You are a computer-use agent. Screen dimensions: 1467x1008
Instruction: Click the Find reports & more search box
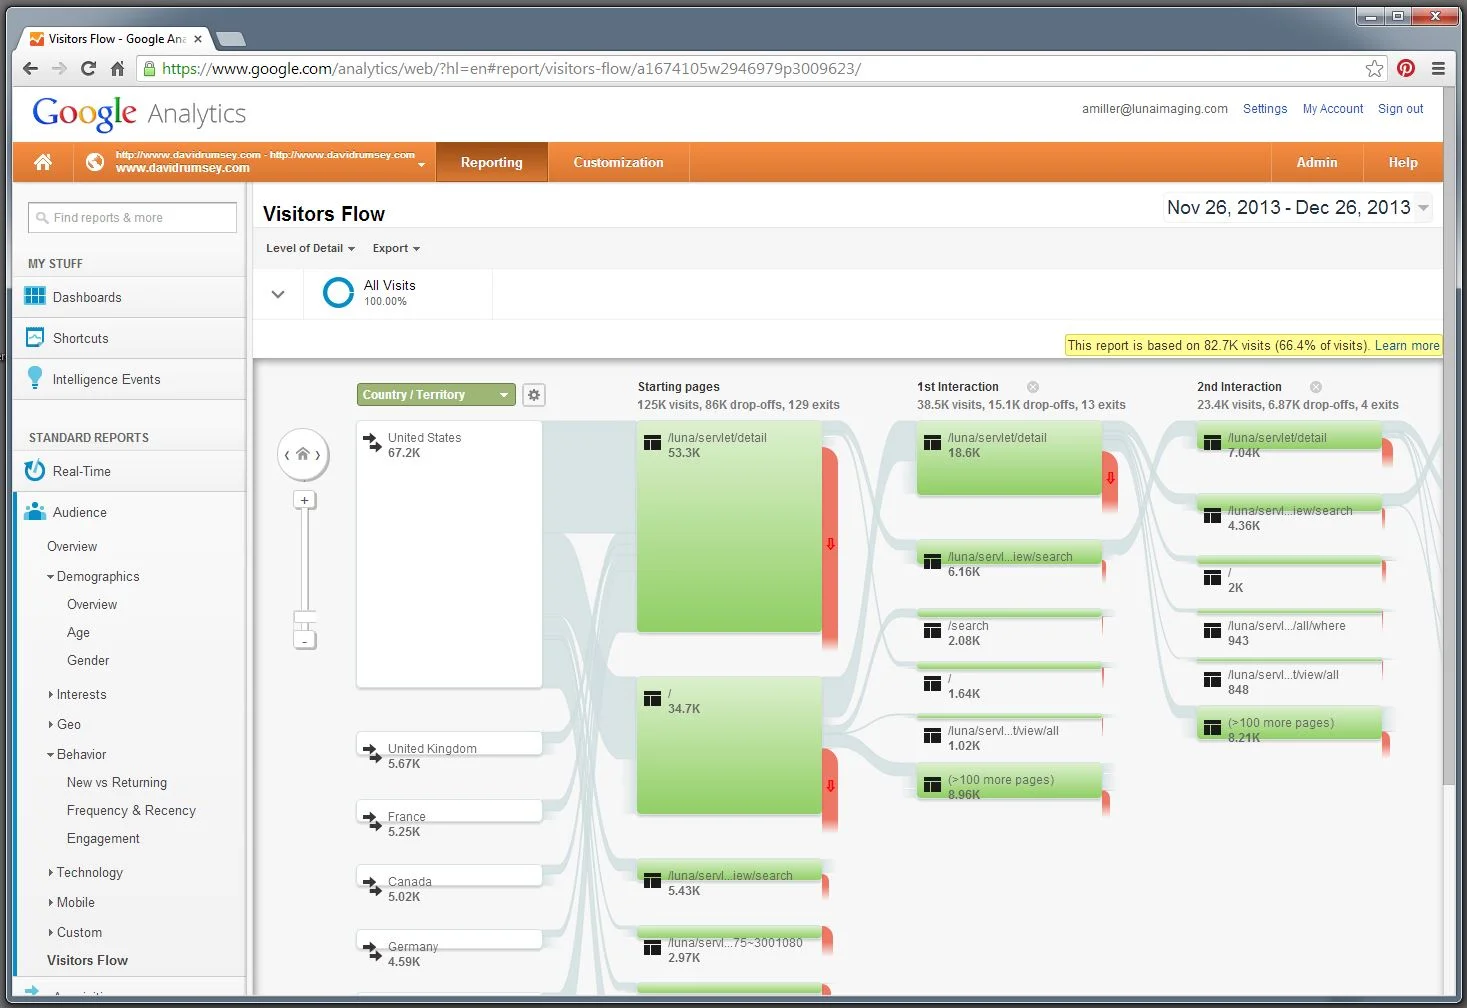point(133,217)
